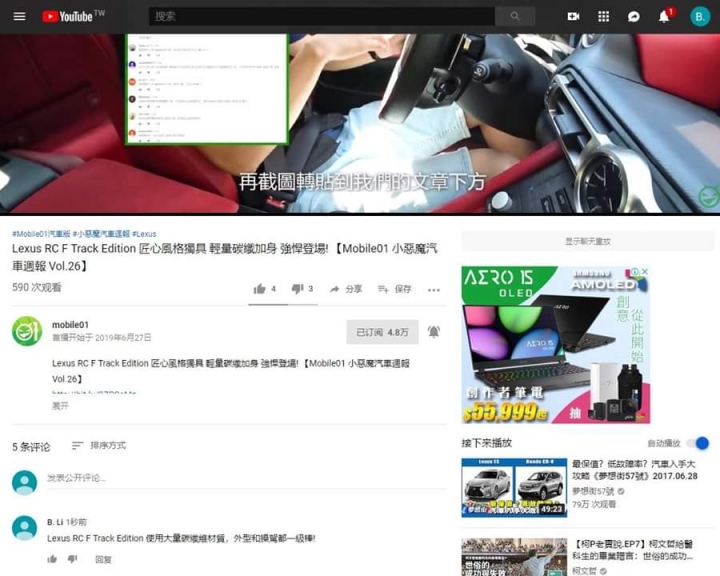Like B. Li's comment
The image size is (720, 576).
click(x=52, y=559)
